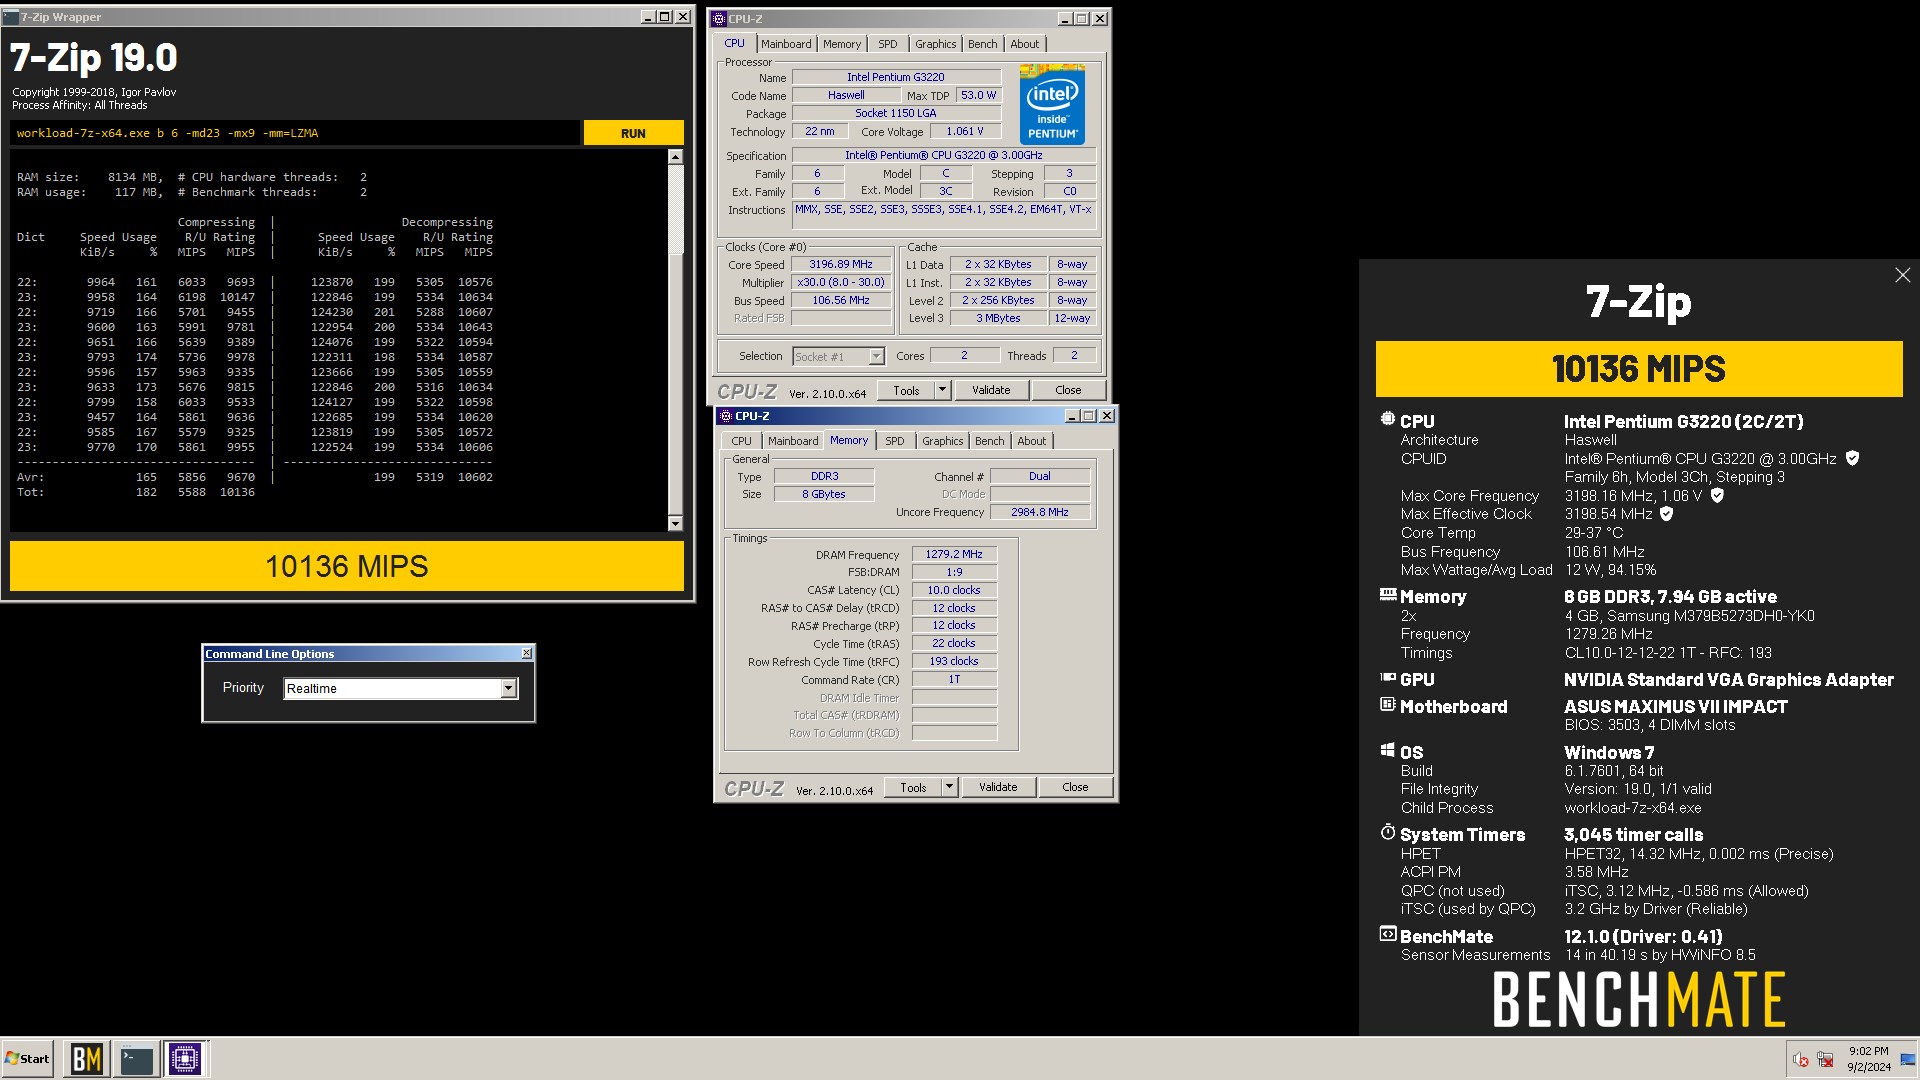1920x1080 pixels.
Task: Click the Core Speed value 3196.89 MHz
Action: click(841, 264)
